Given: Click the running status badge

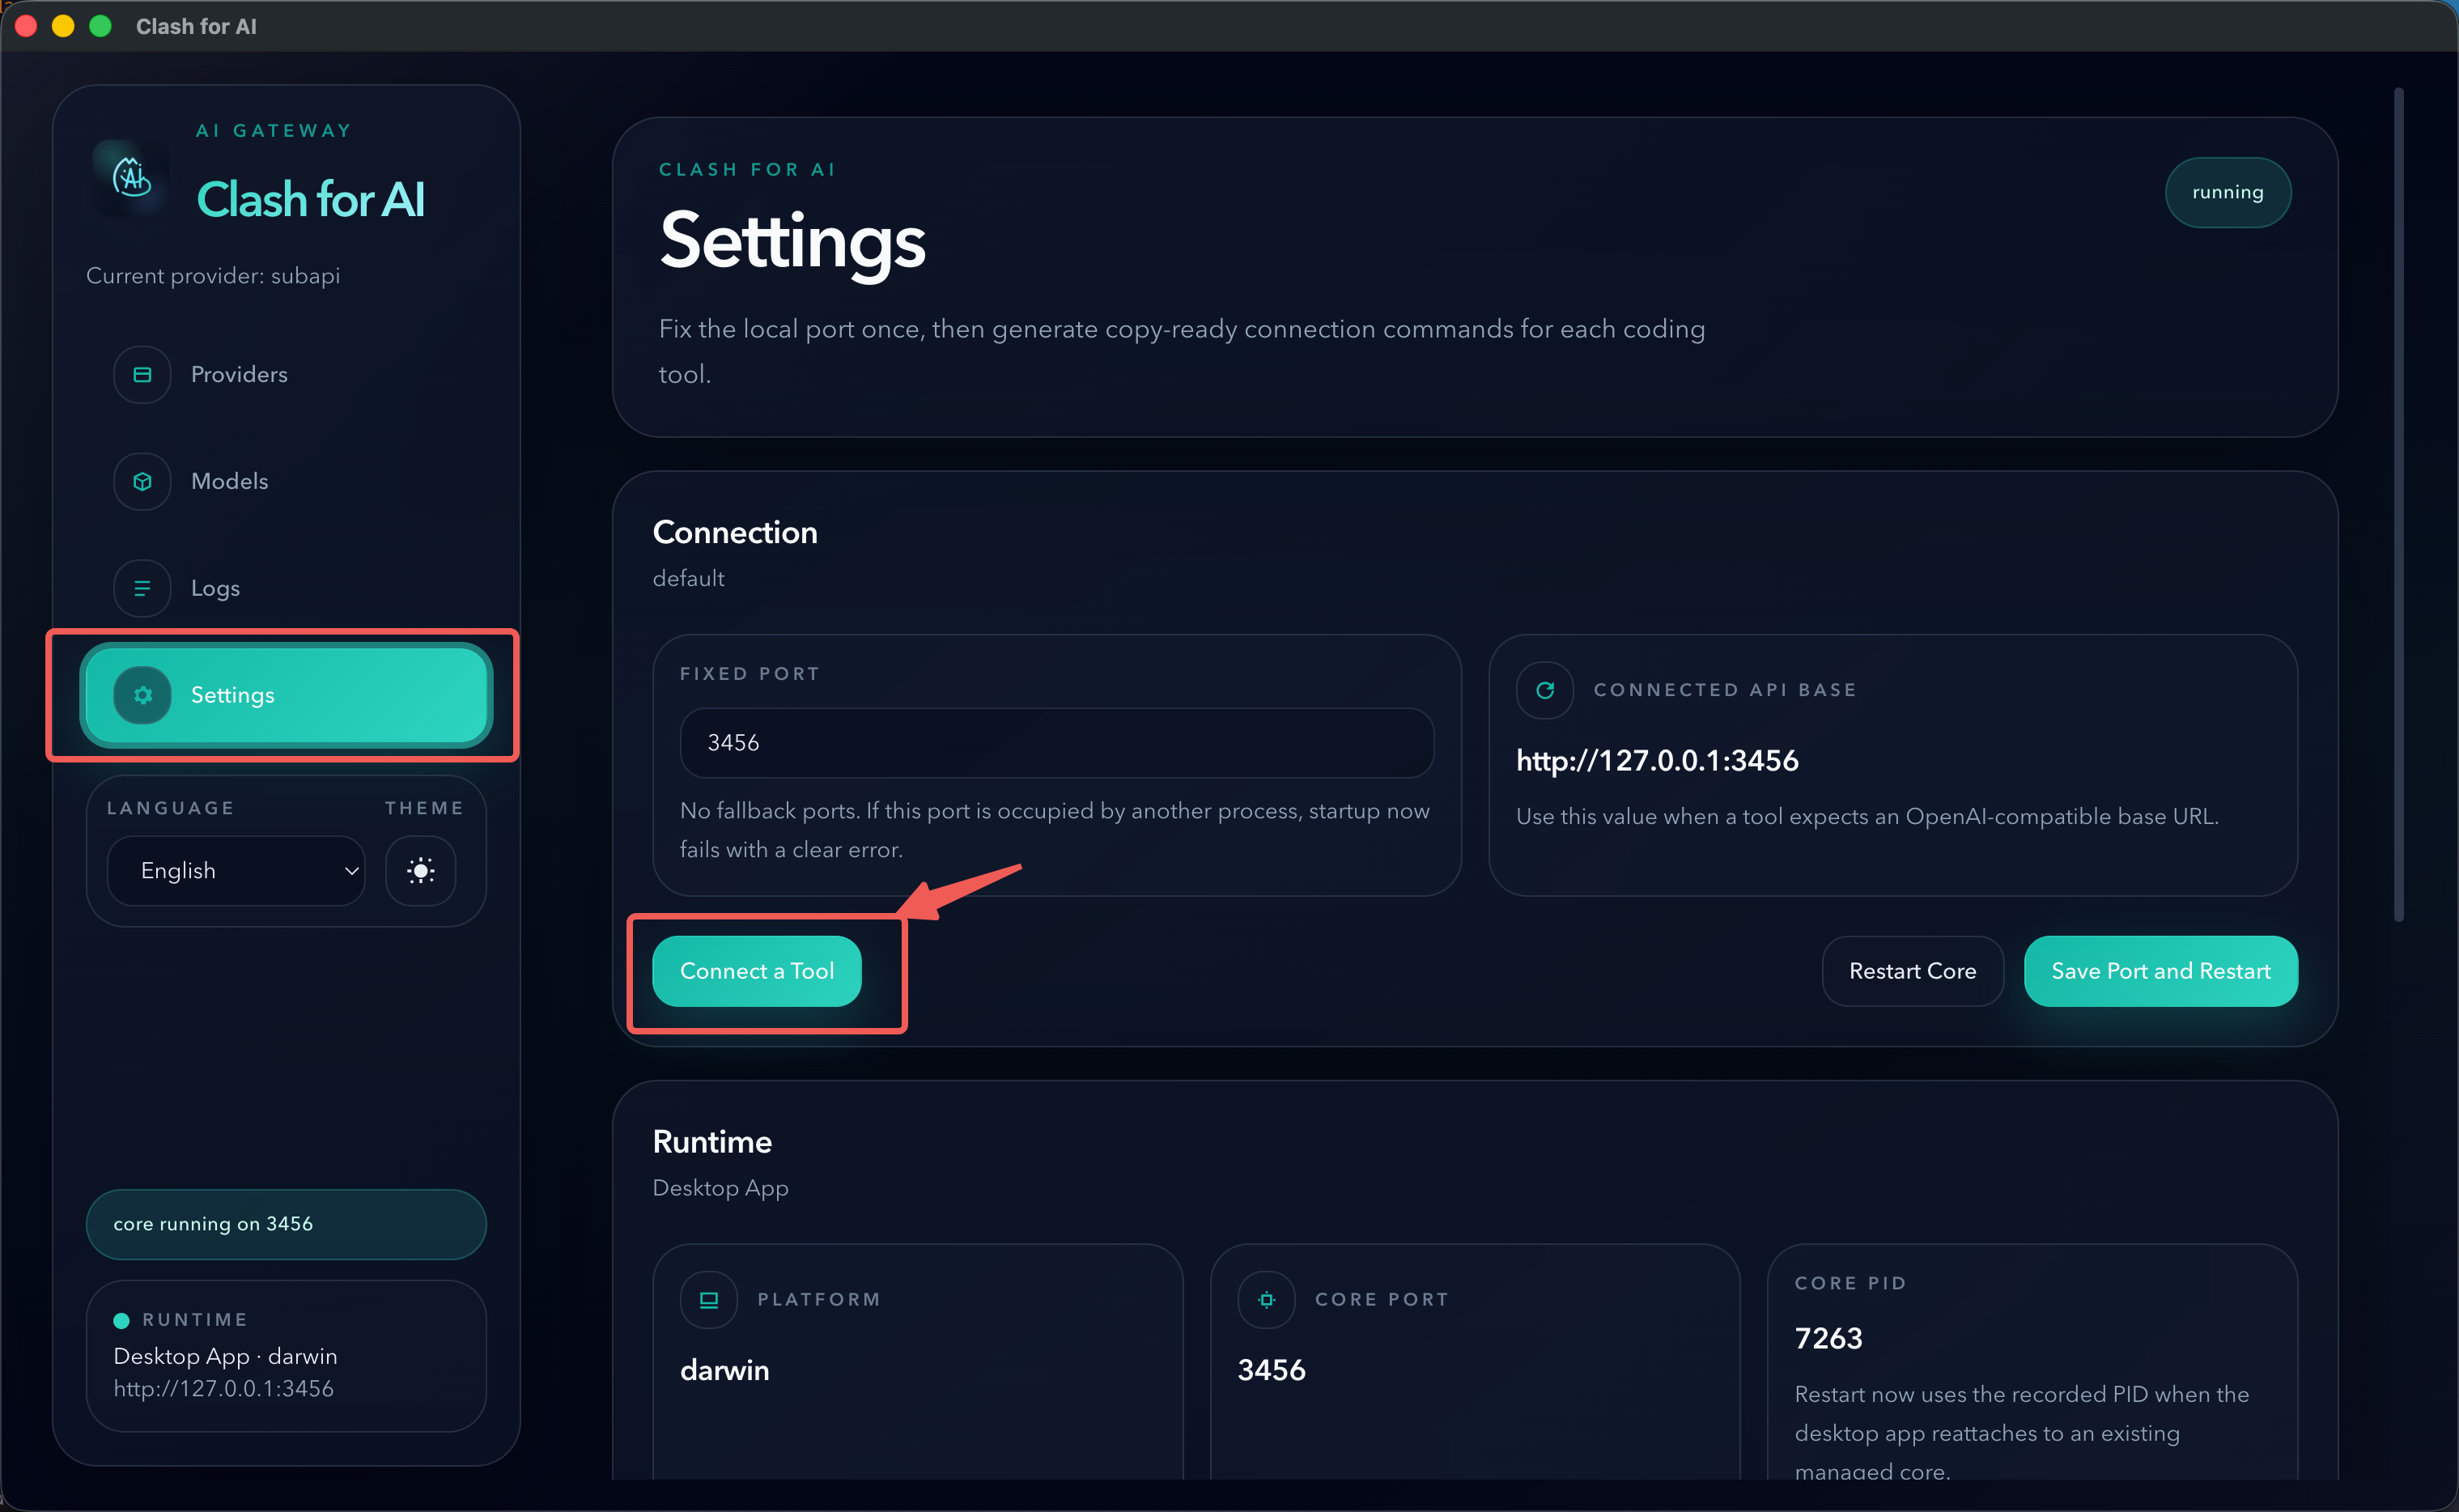Looking at the screenshot, I should 2227,192.
